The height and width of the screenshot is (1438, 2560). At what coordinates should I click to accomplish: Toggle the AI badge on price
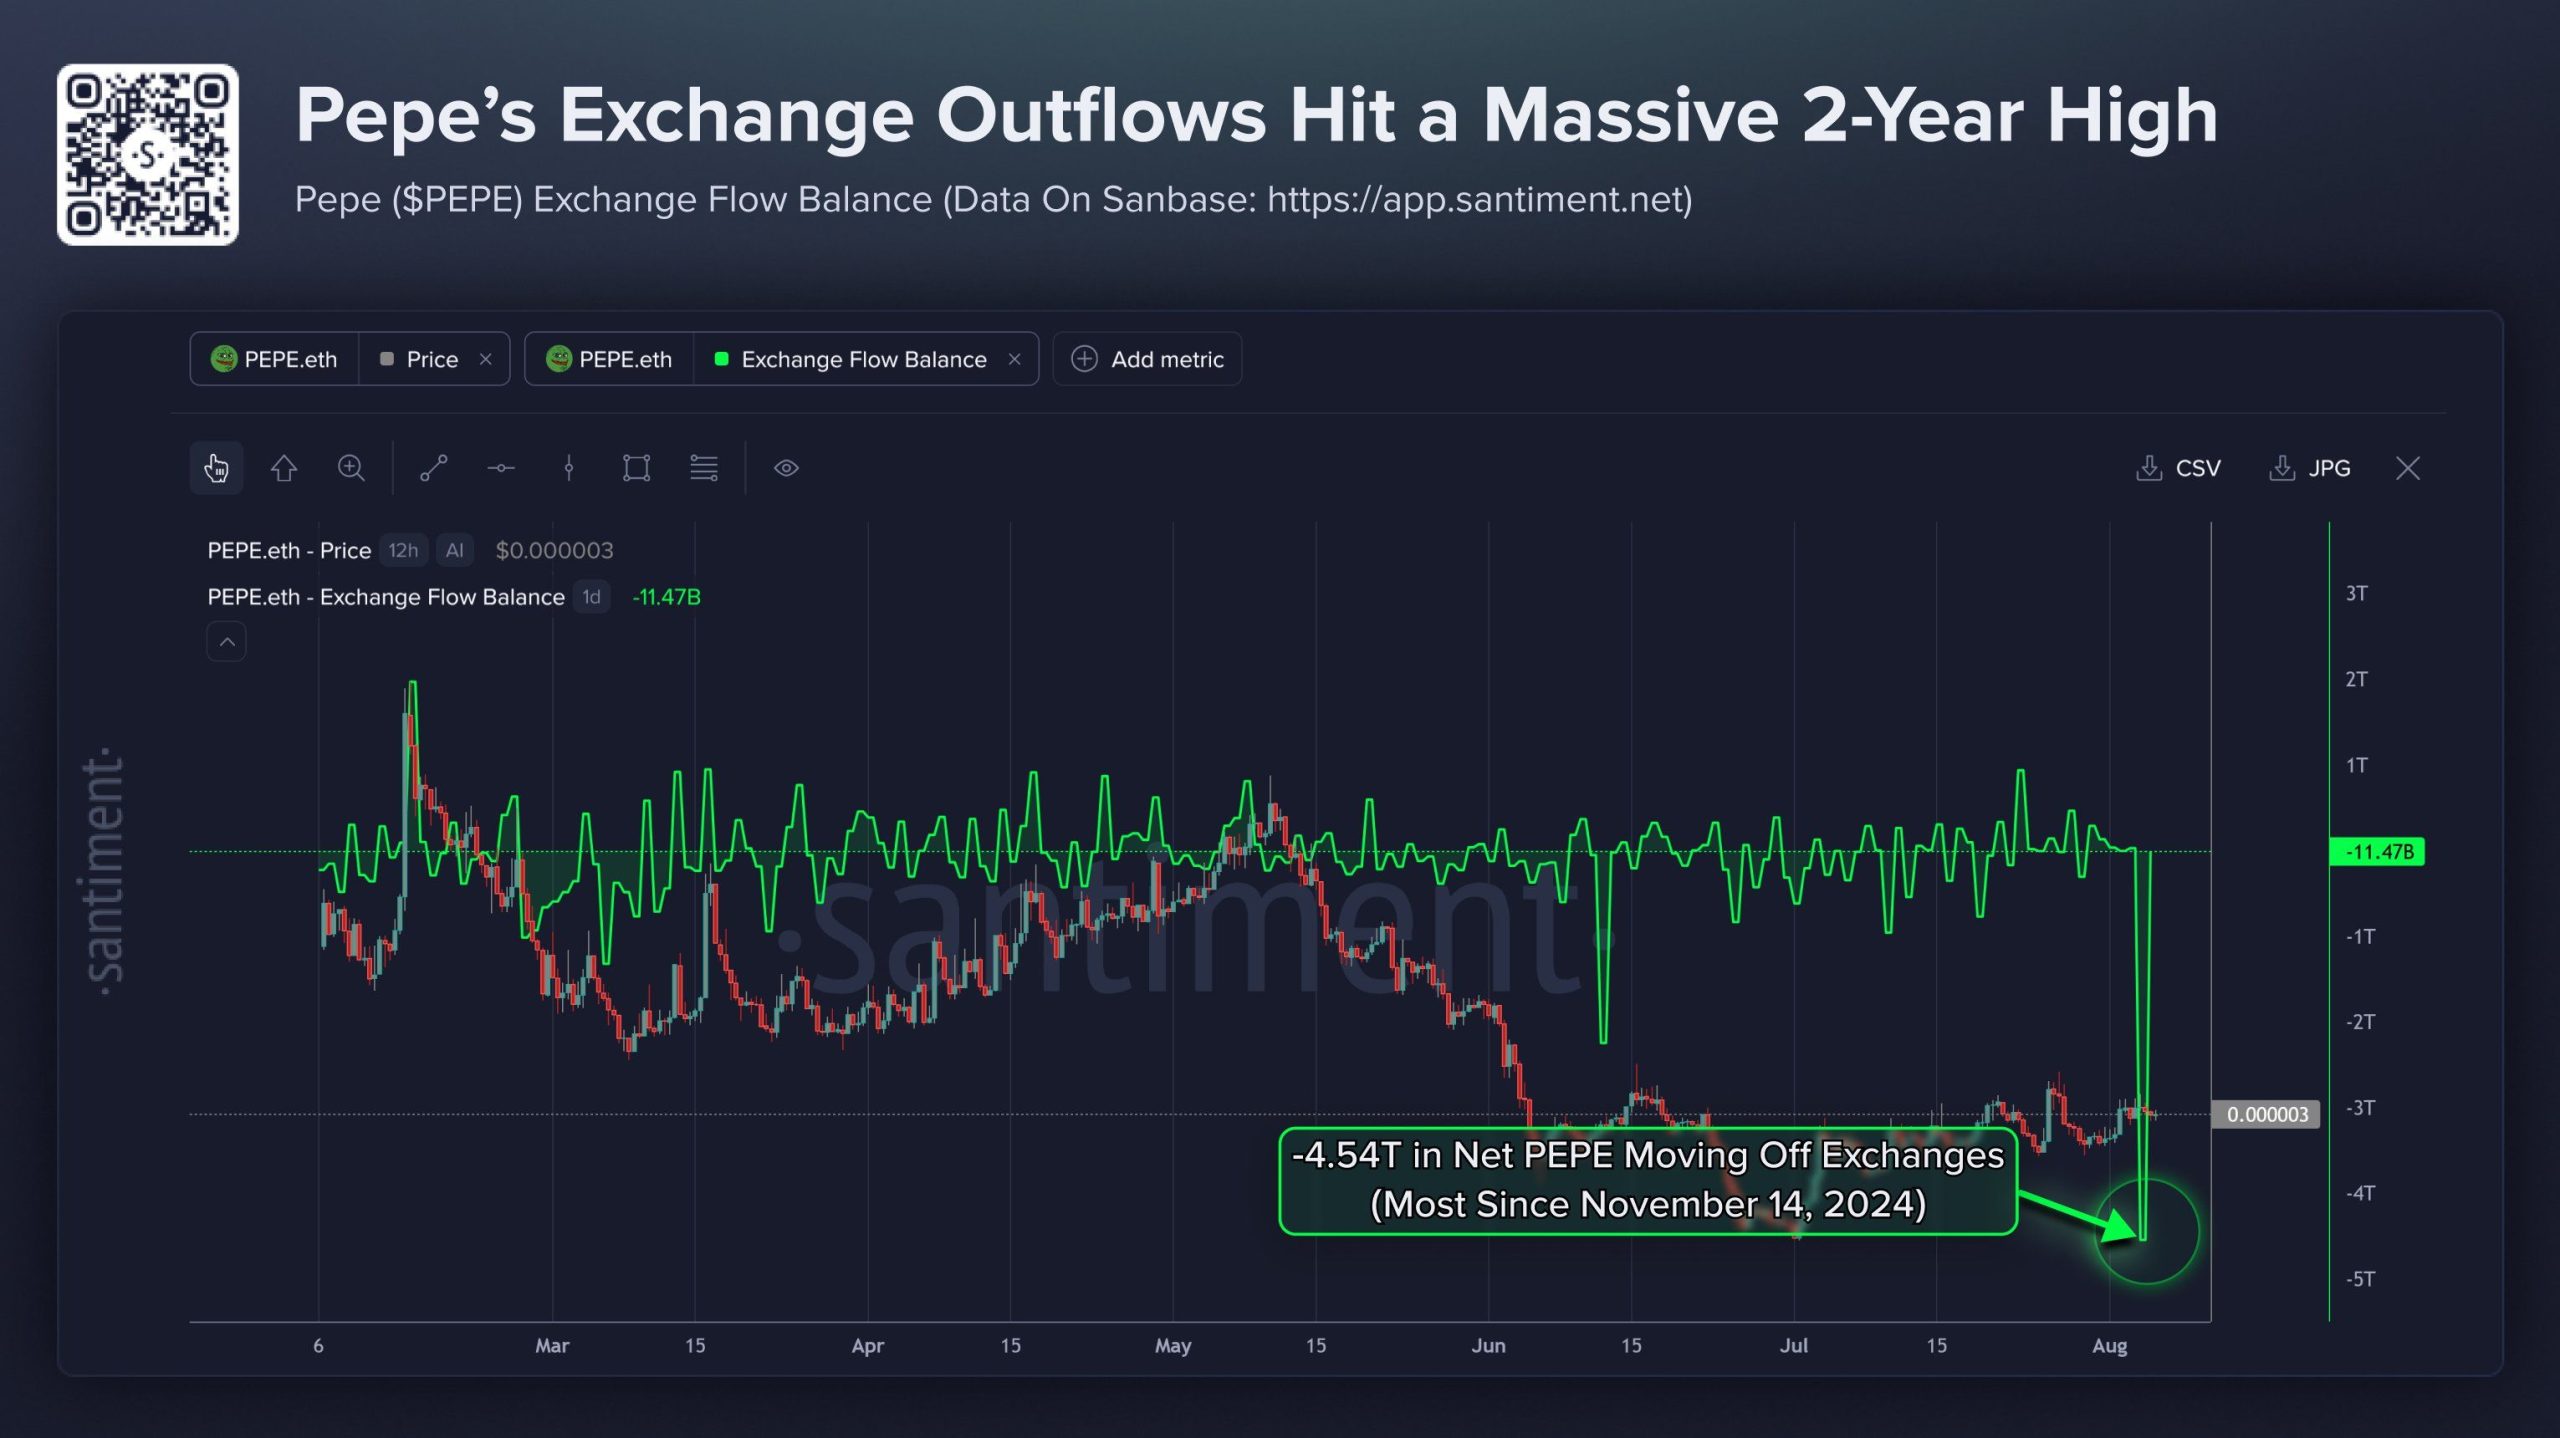[x=455, y=550]
